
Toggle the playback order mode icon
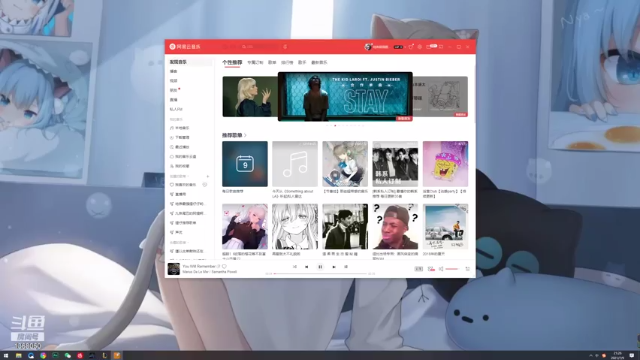294,267
